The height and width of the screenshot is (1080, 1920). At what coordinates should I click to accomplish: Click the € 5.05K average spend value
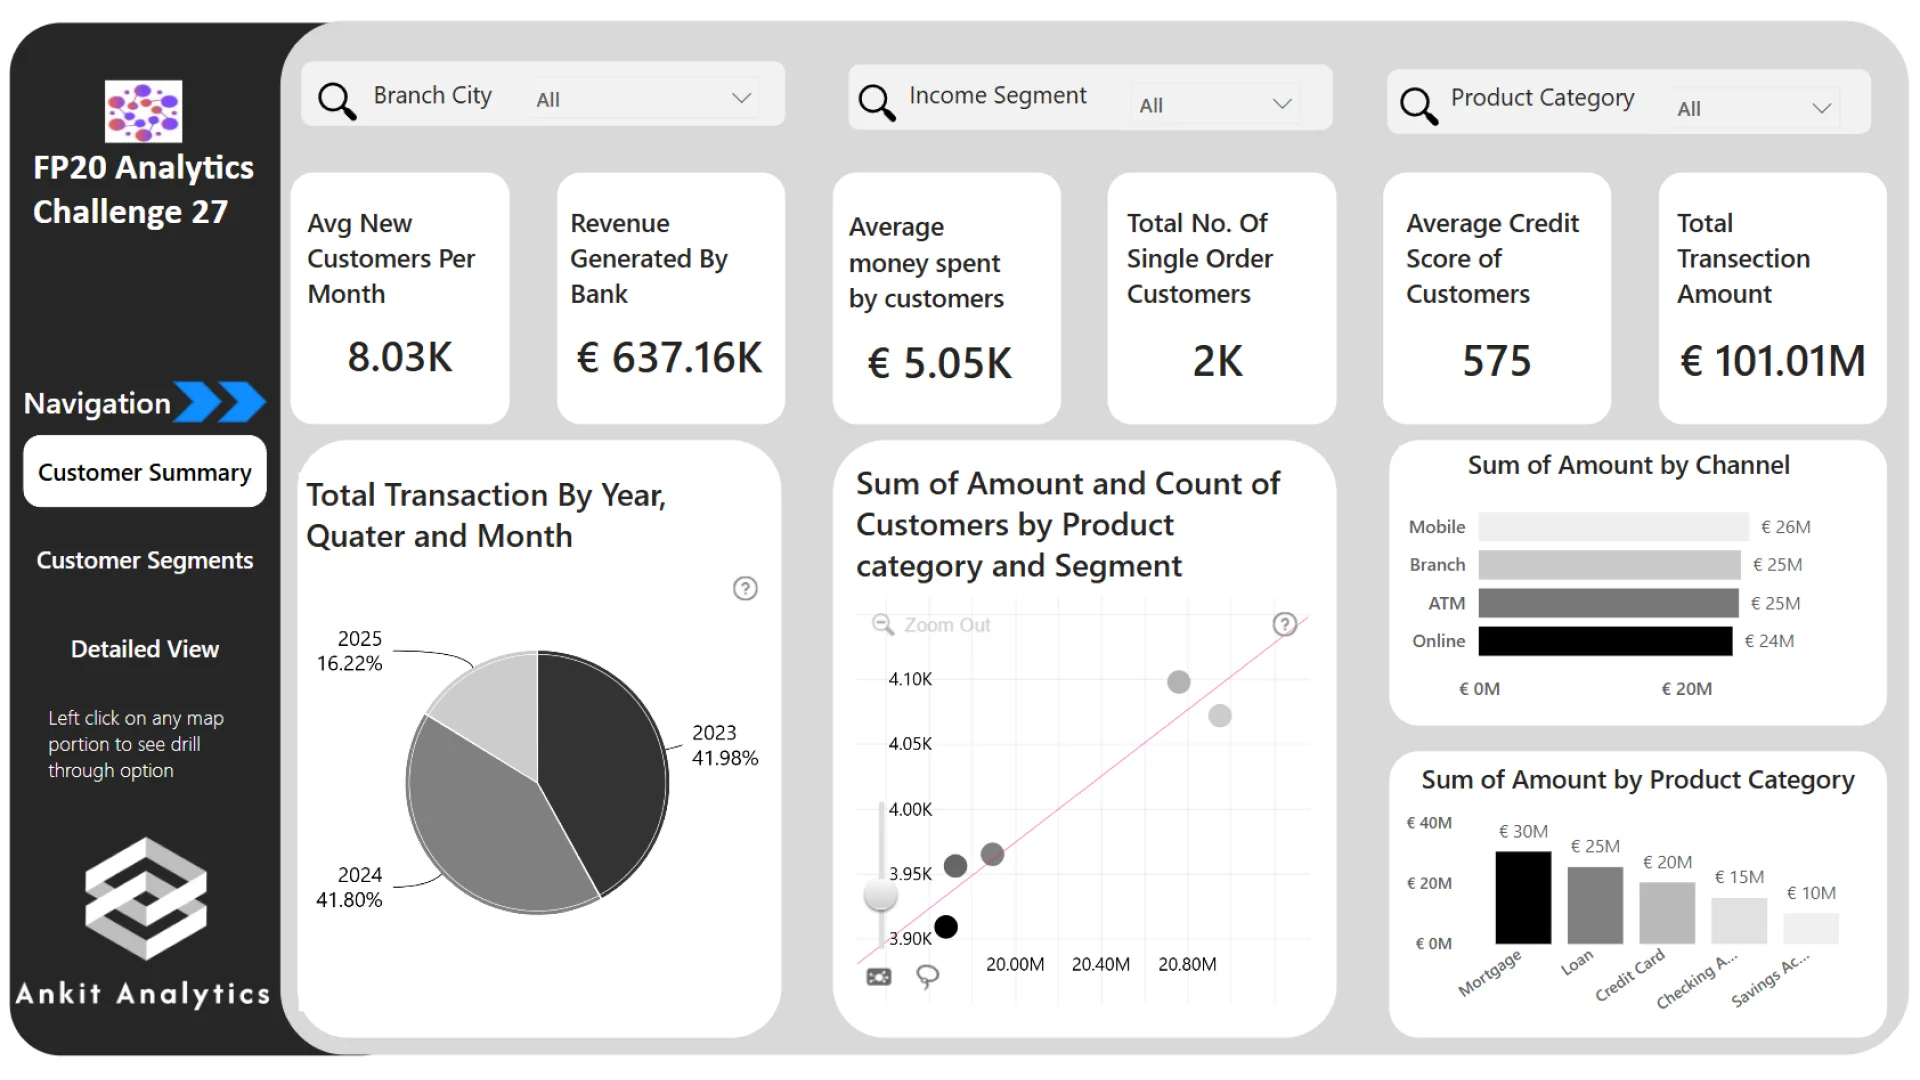(x=940, y=363)
